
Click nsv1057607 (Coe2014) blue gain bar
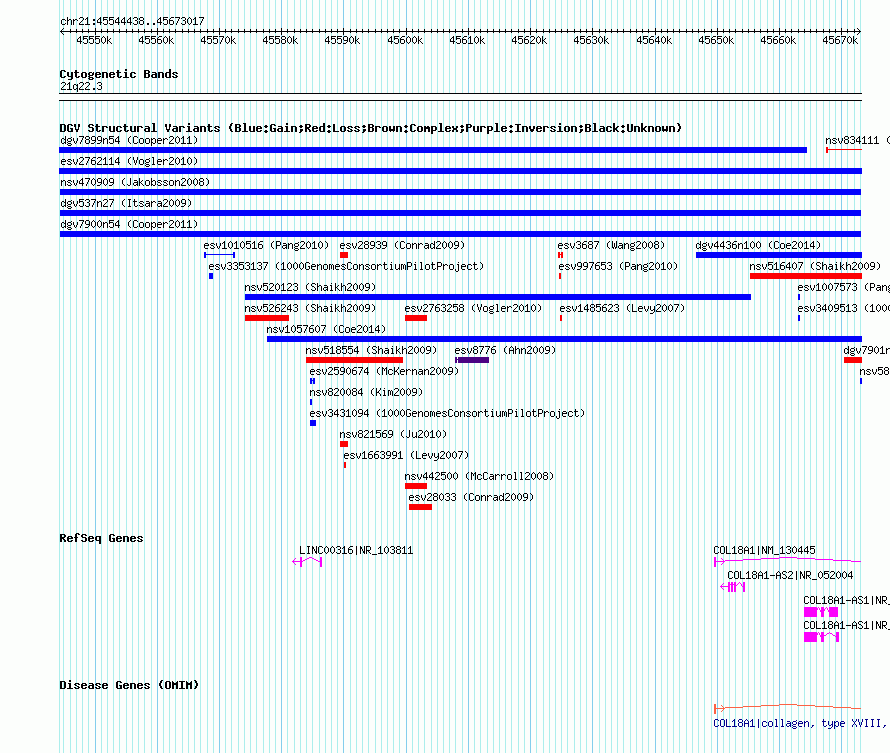coord(564,339)
